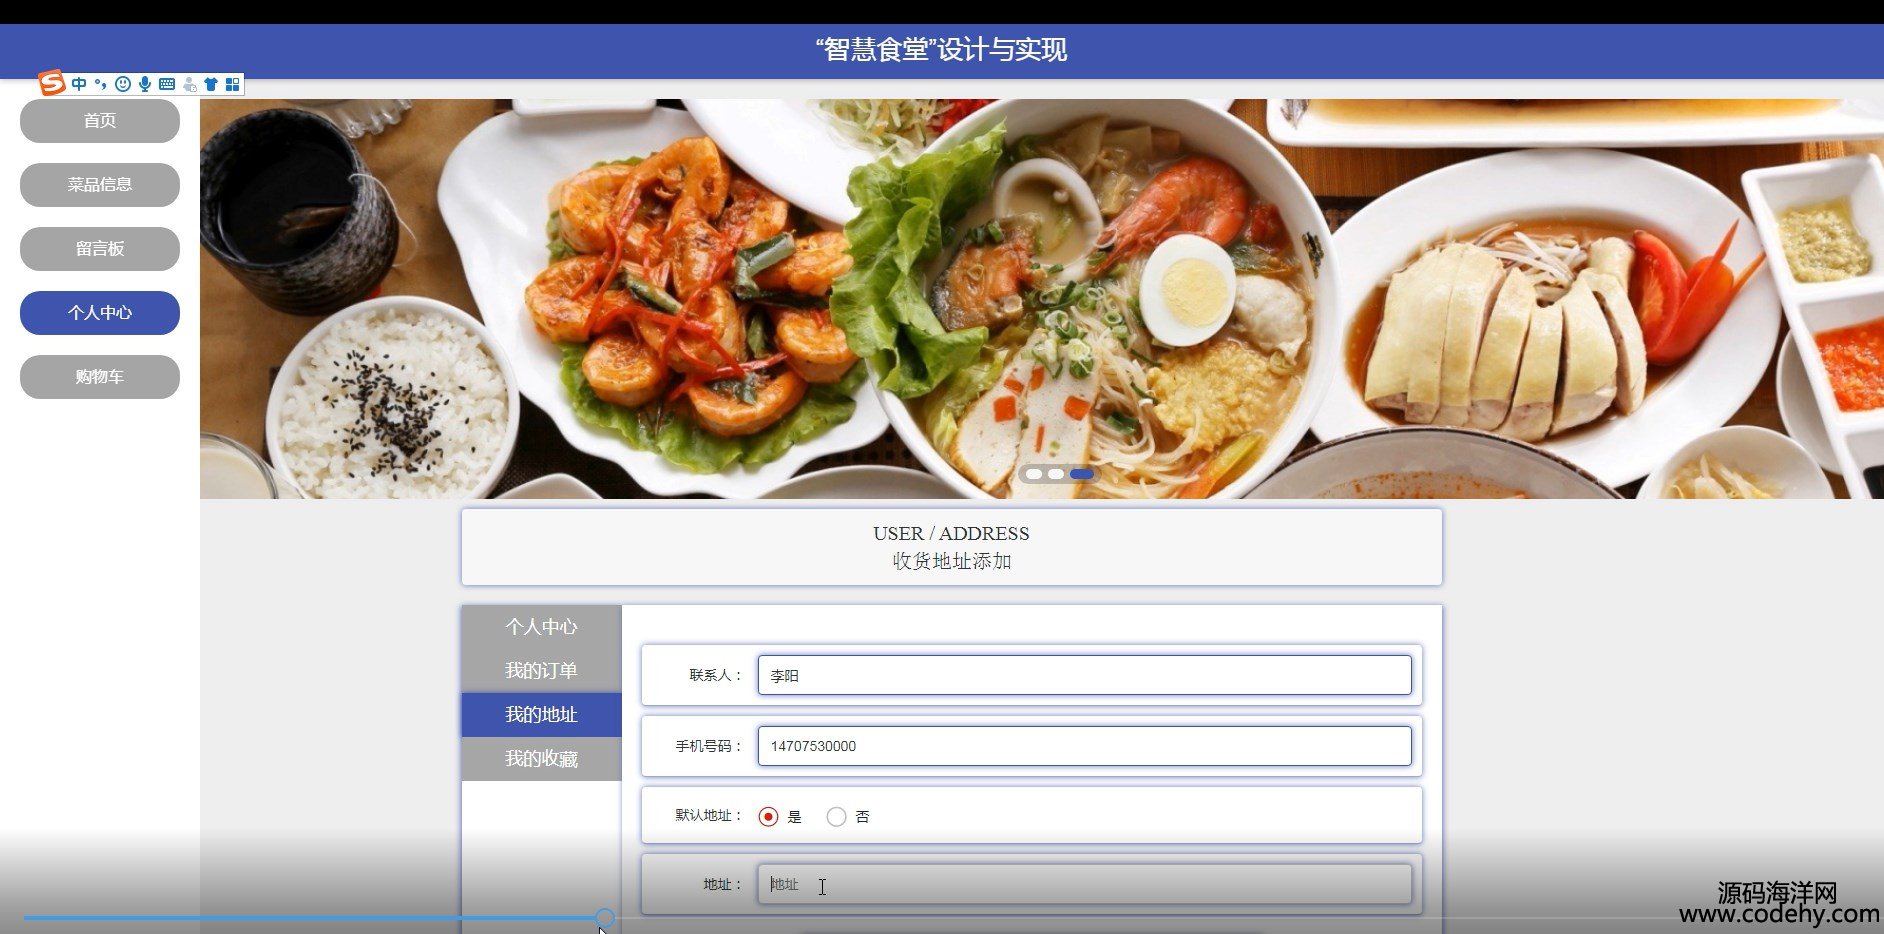Select the third banner carousel indicator
Image resolution: width=1884 pixels, height=934 pixels.
click(x=1082, y=474)
